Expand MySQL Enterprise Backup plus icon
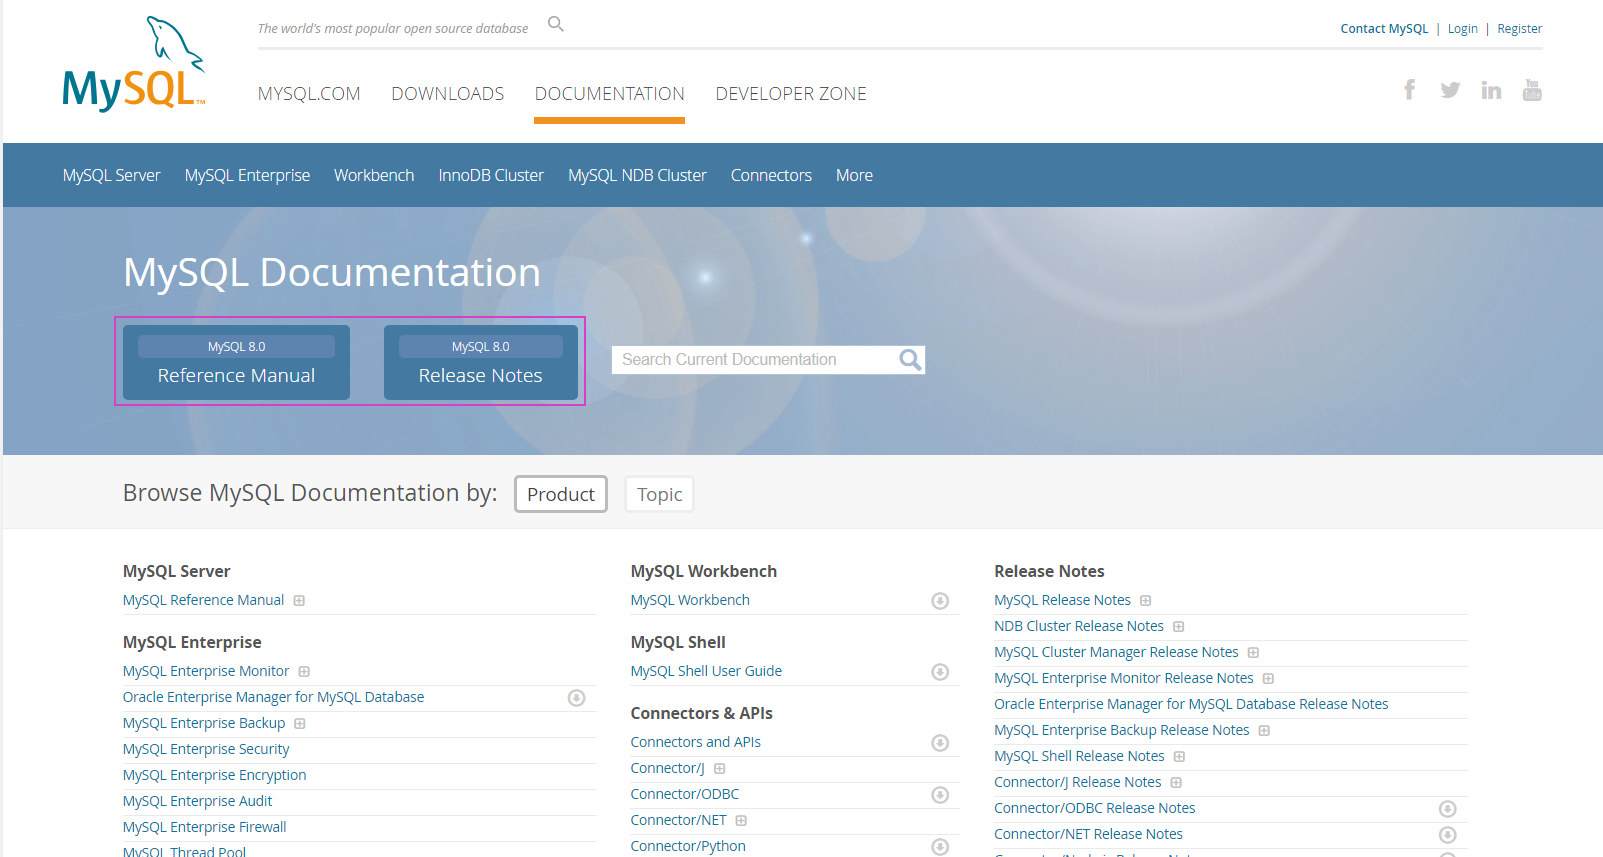This screenshot has height=857, width=1603. [x=300, y=724]
